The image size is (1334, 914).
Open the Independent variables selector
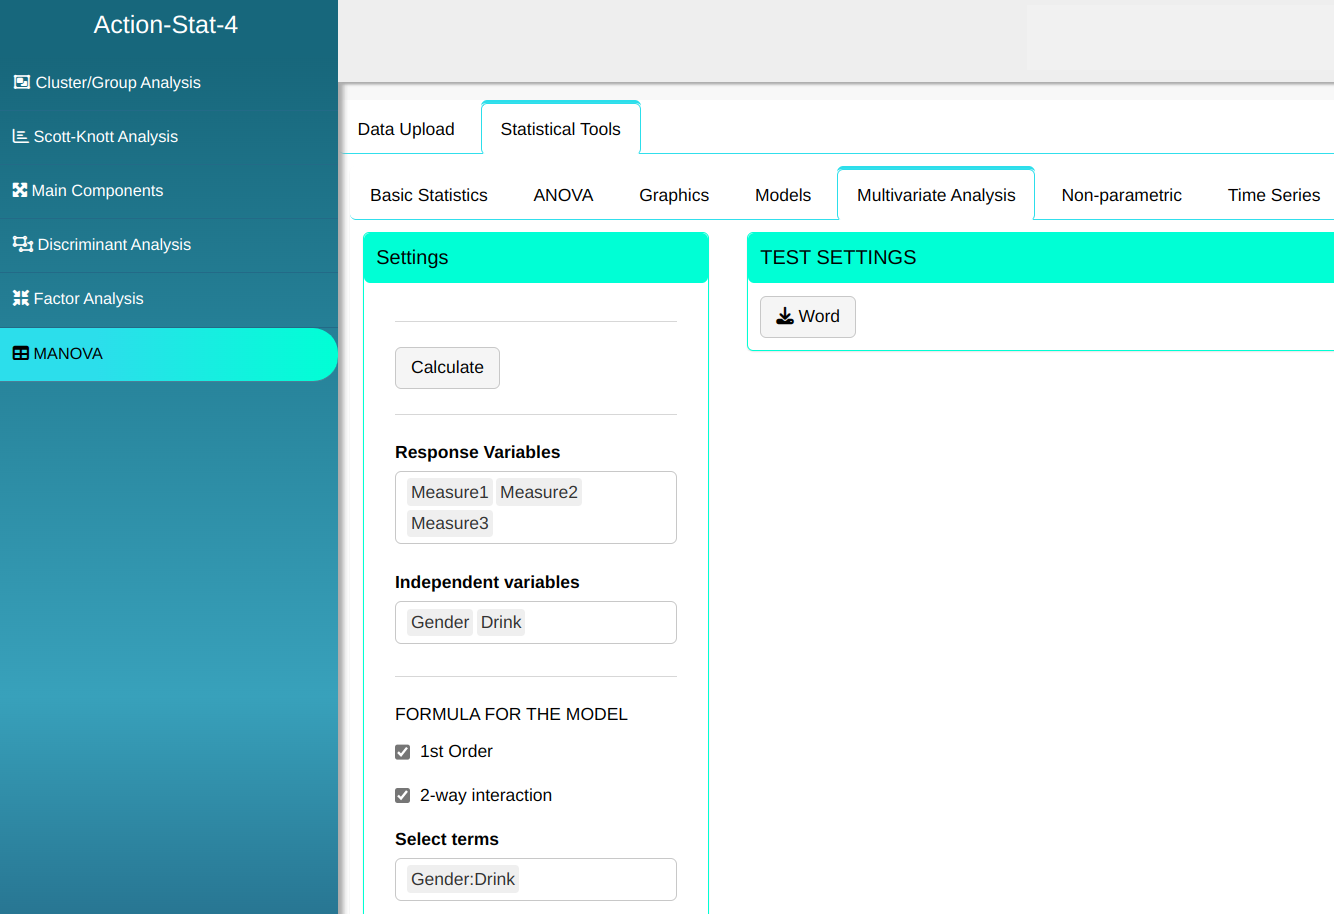pos(600,623)
